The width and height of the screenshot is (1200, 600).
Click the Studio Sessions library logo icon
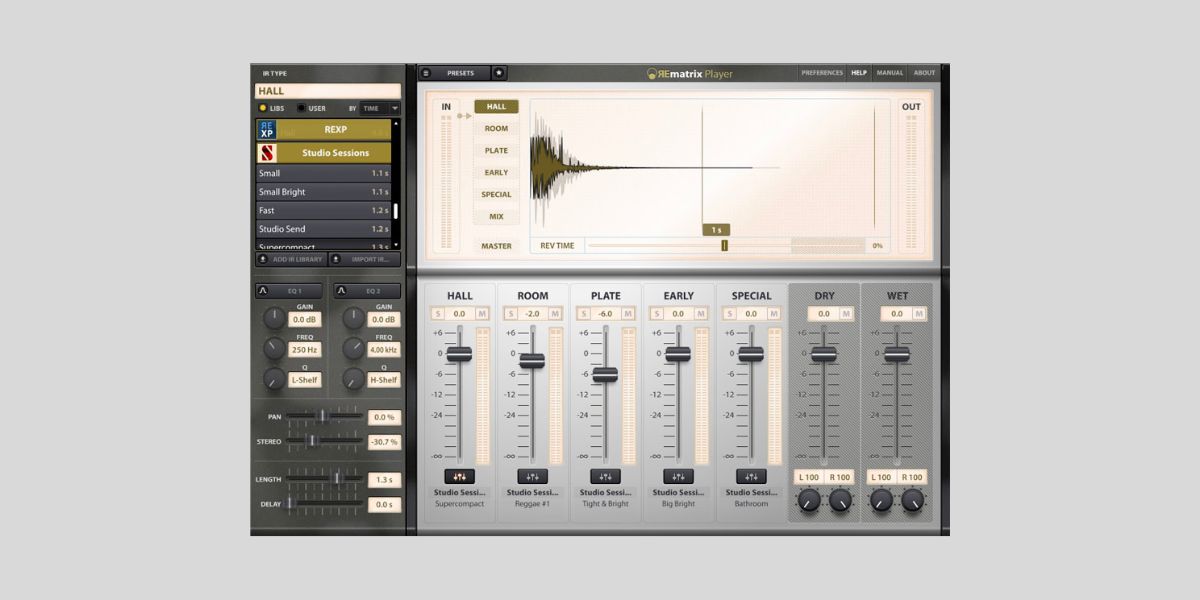pyautogui.click(x=266, y=153)
